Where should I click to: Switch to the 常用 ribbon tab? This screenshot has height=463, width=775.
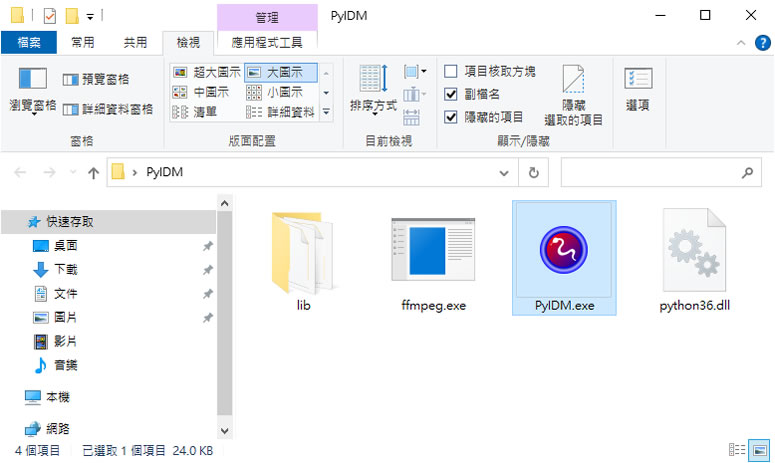83,42
